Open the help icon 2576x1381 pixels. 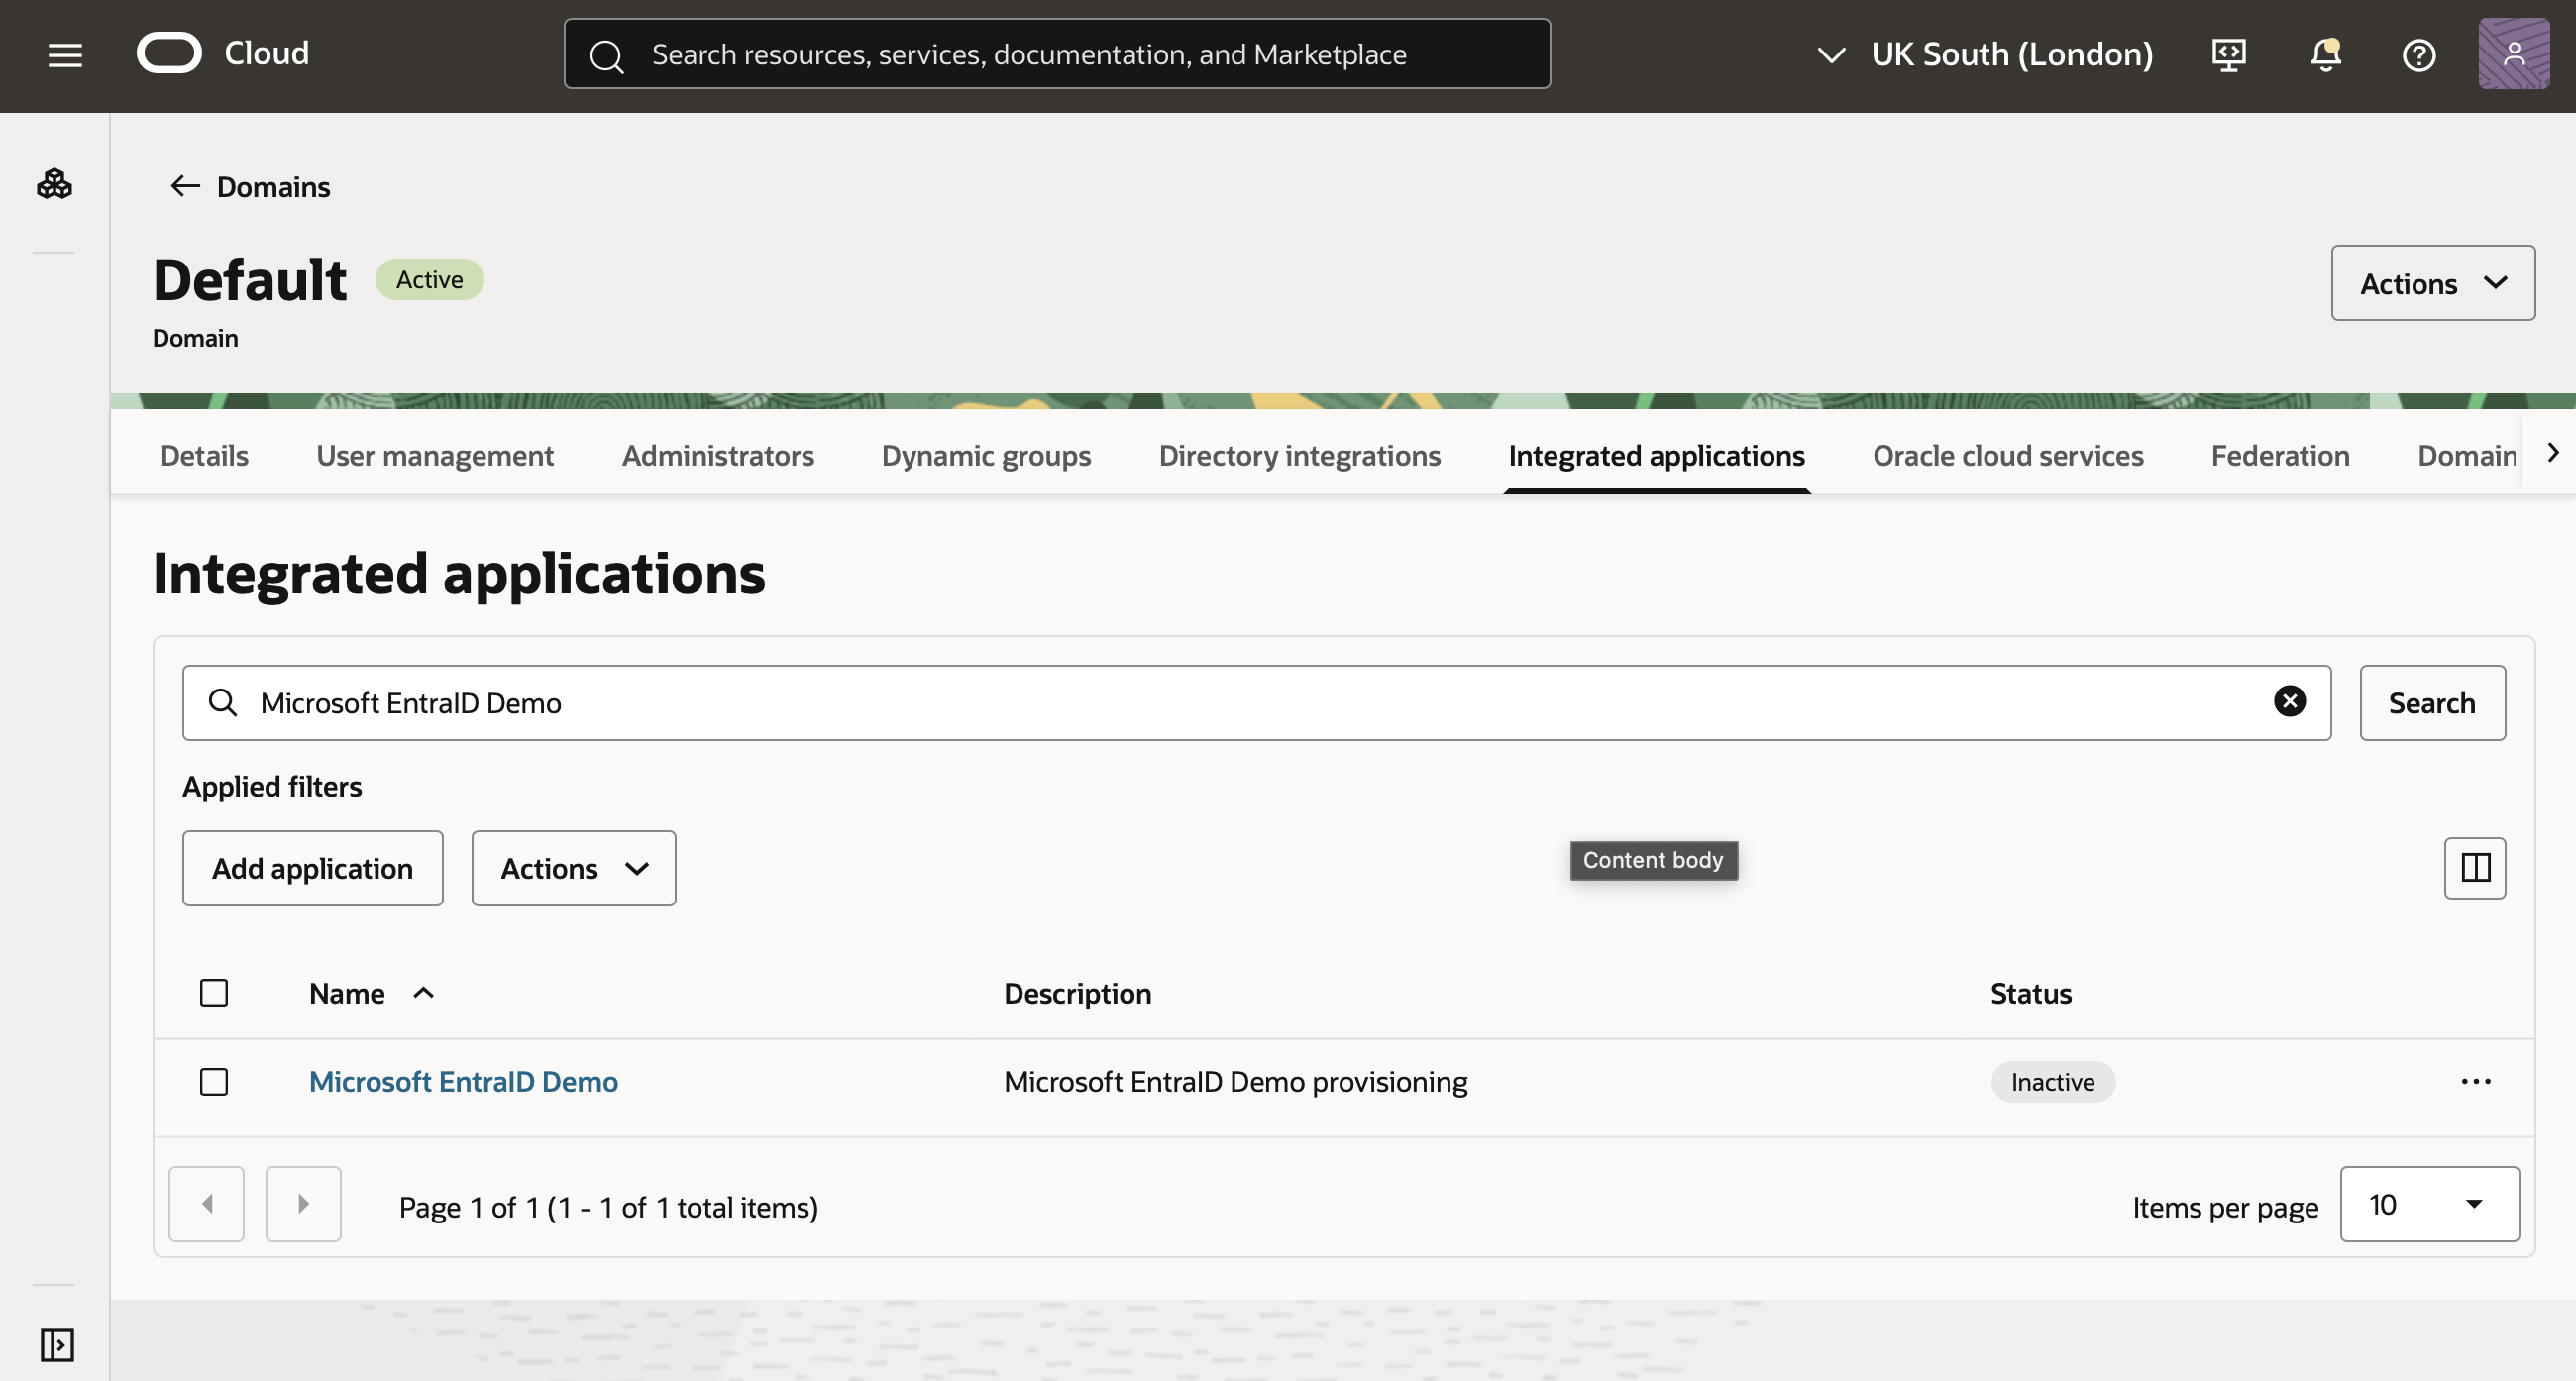click(2419, 55)
